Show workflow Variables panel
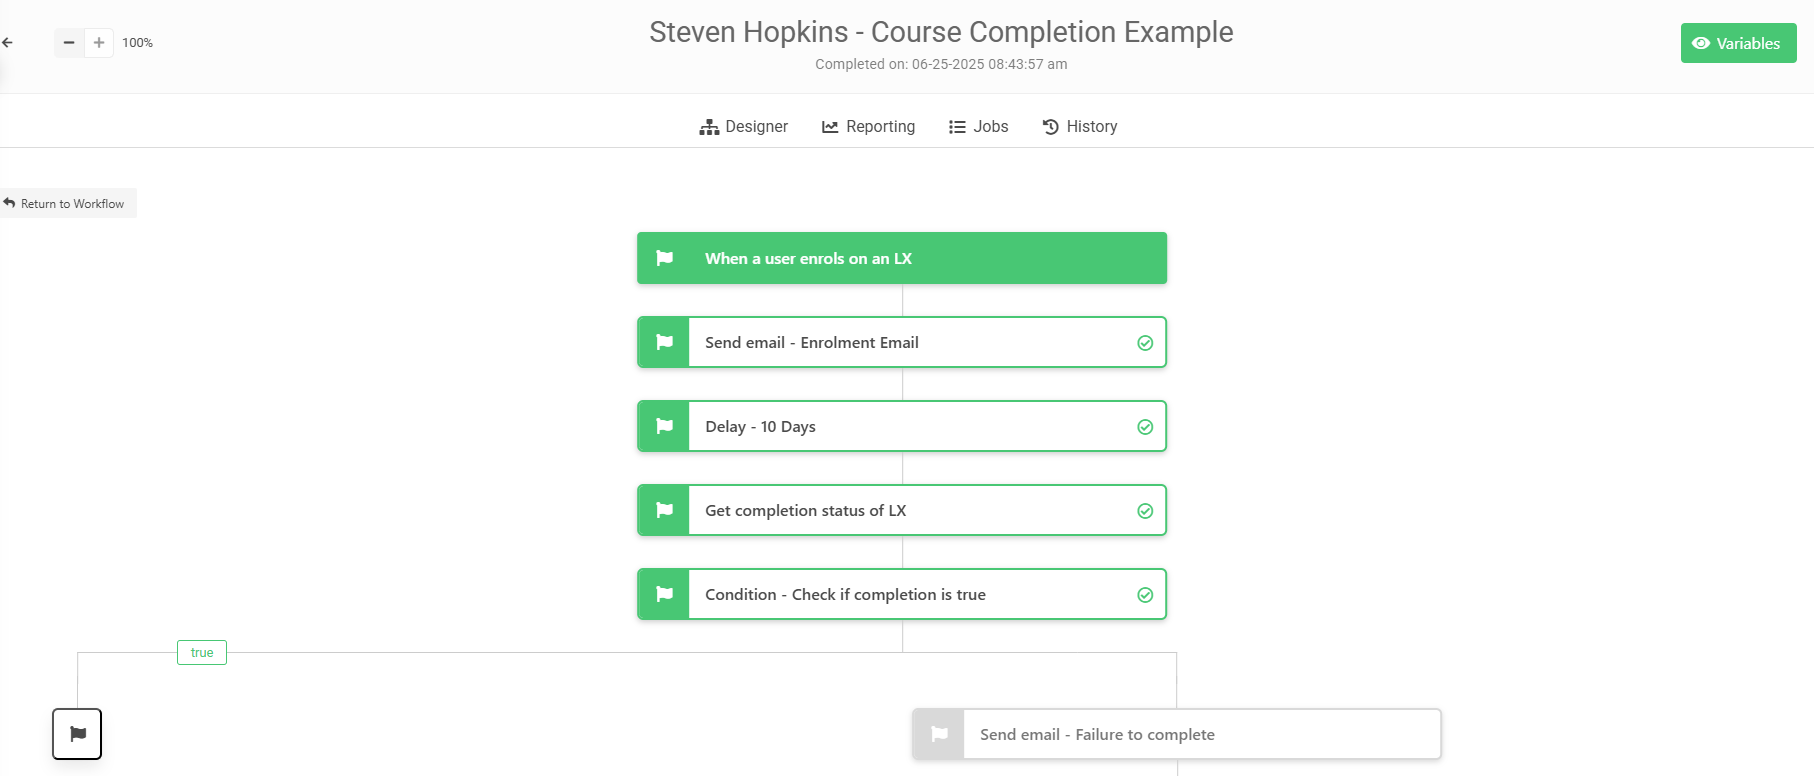The image size is (1814, 776). pos(1738,43)
